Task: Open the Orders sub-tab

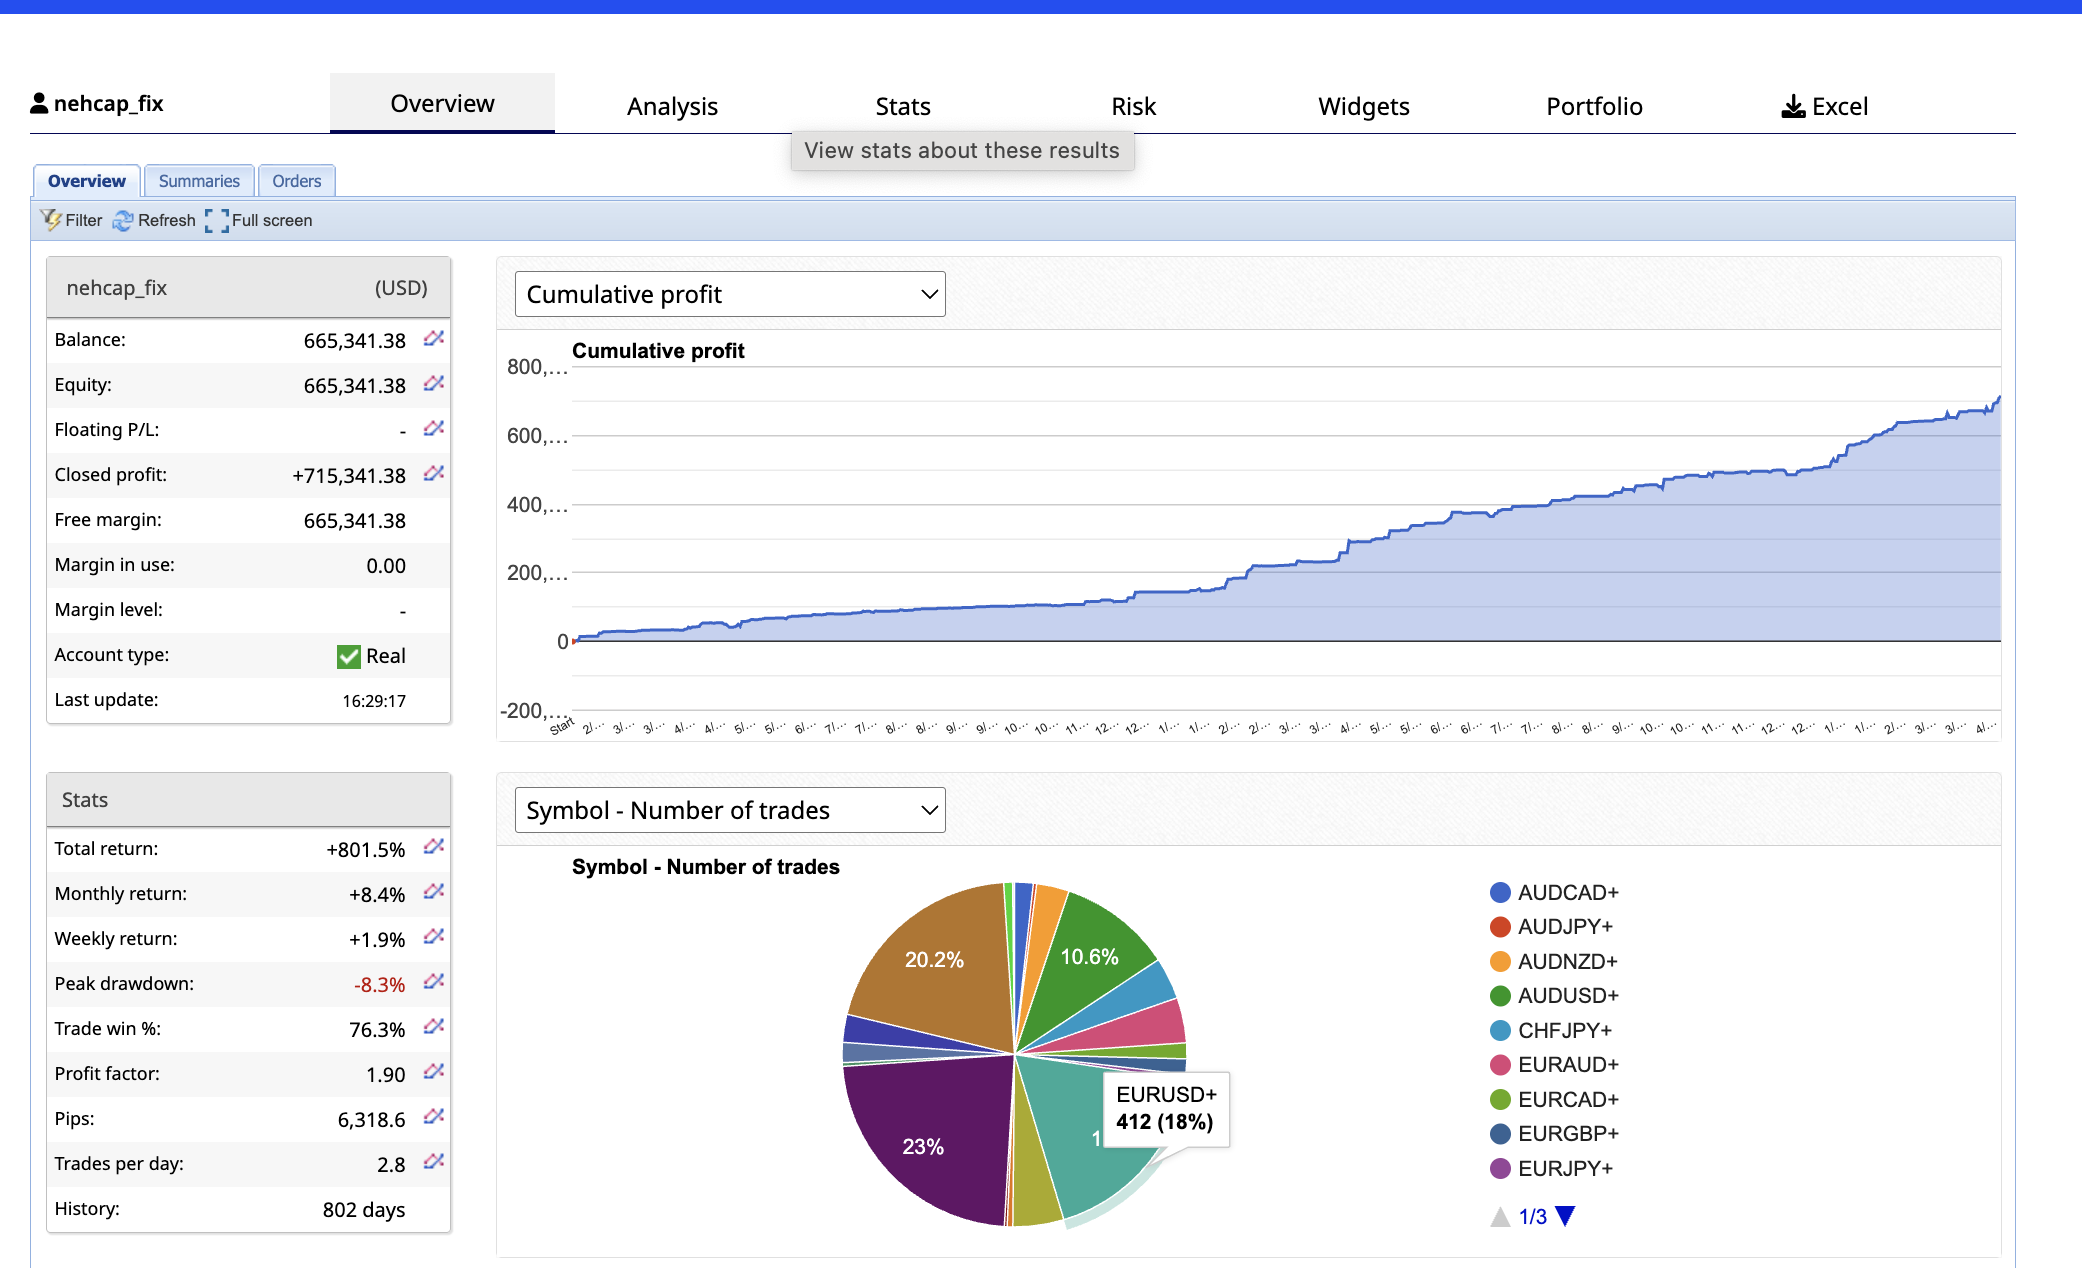Action: [x=296, y=181]
